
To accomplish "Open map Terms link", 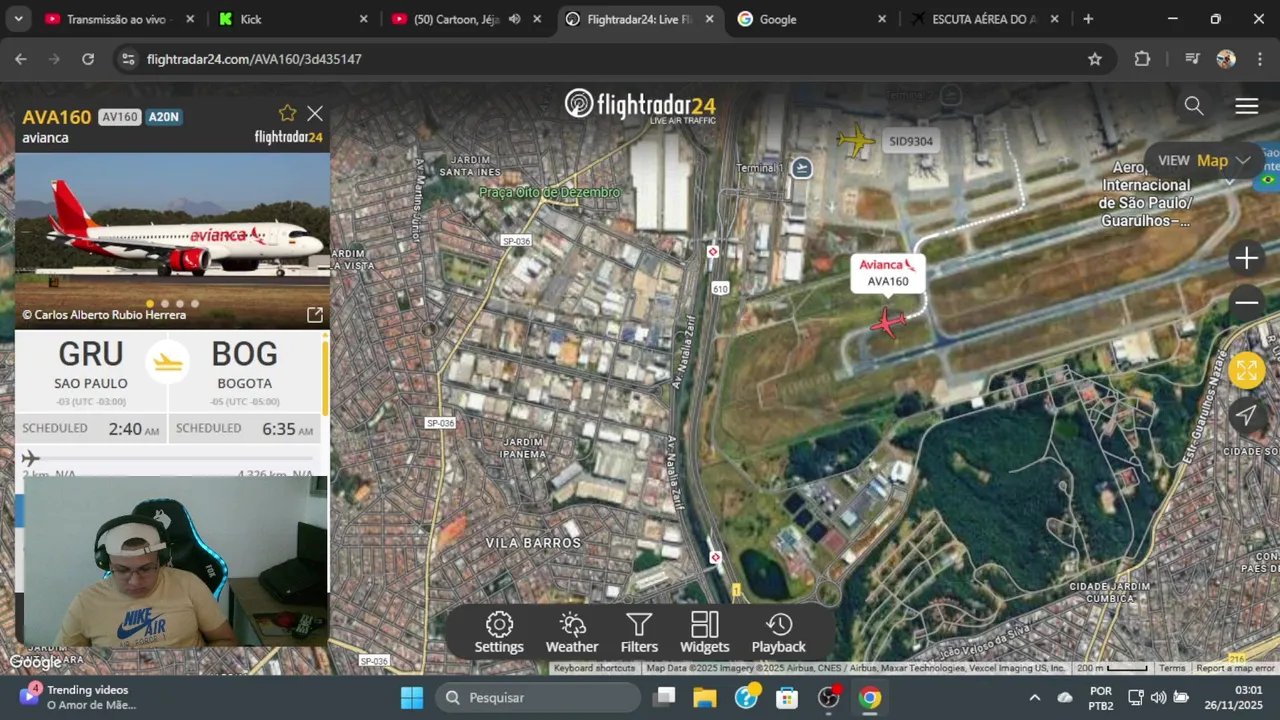I will point(1172,668).
